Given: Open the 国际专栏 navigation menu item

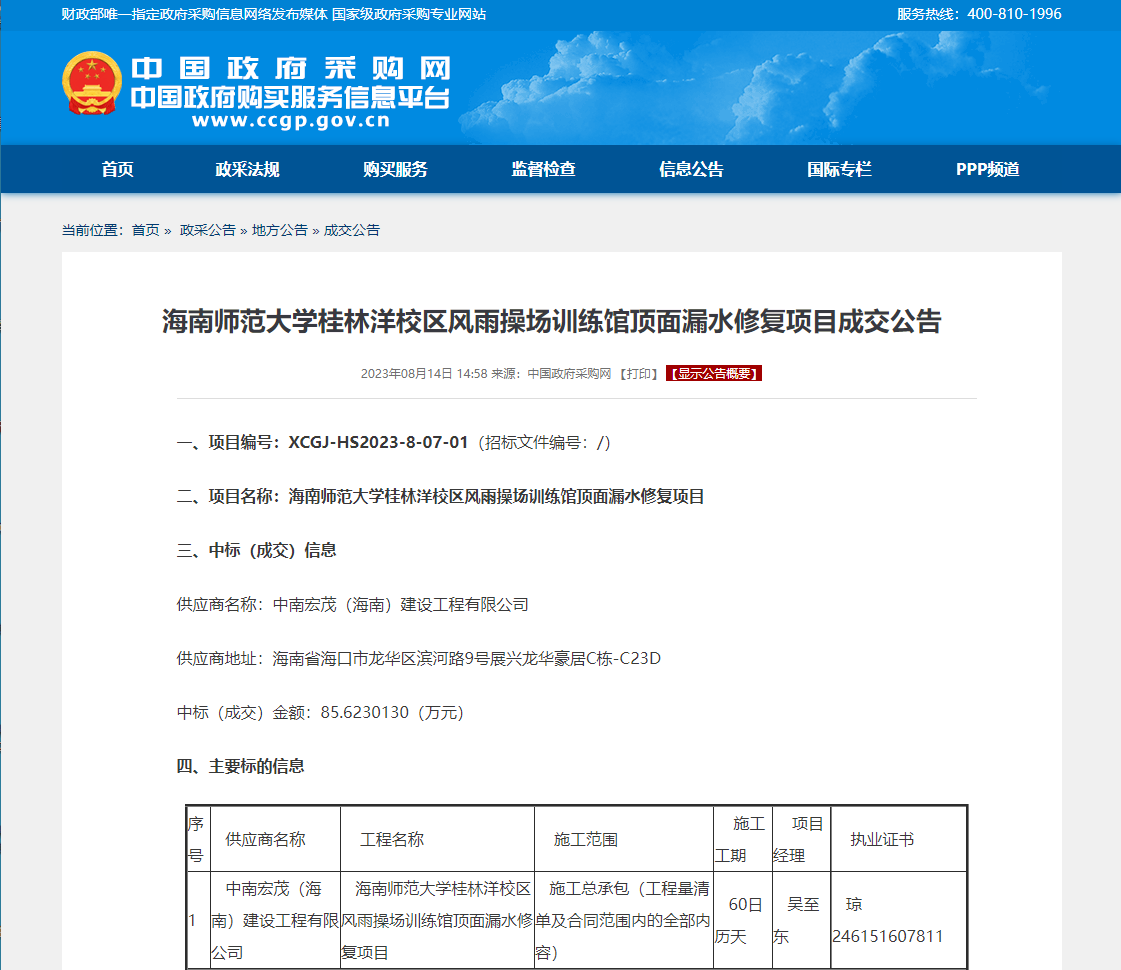Looking at the screenshot, I should [x=839, y=169].
